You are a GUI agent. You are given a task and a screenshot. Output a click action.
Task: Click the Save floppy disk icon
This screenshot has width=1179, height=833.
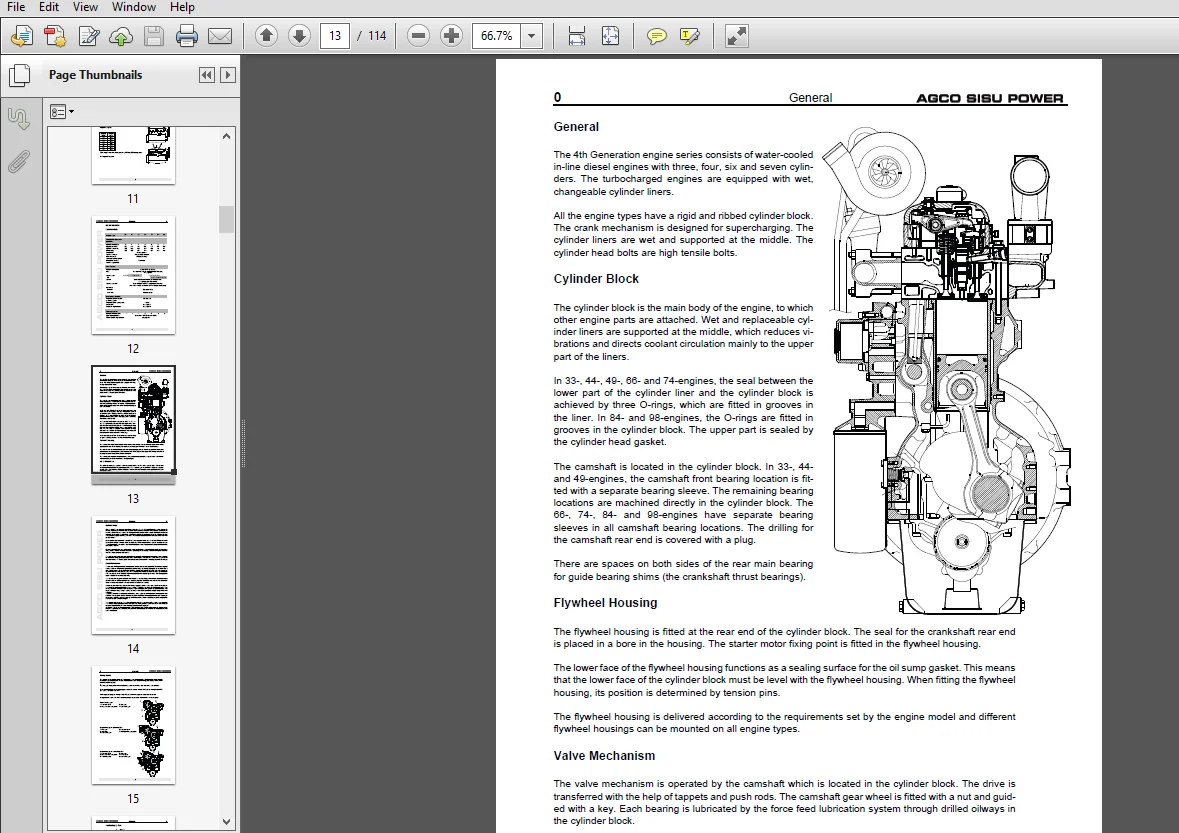click(x=154, y=35)
